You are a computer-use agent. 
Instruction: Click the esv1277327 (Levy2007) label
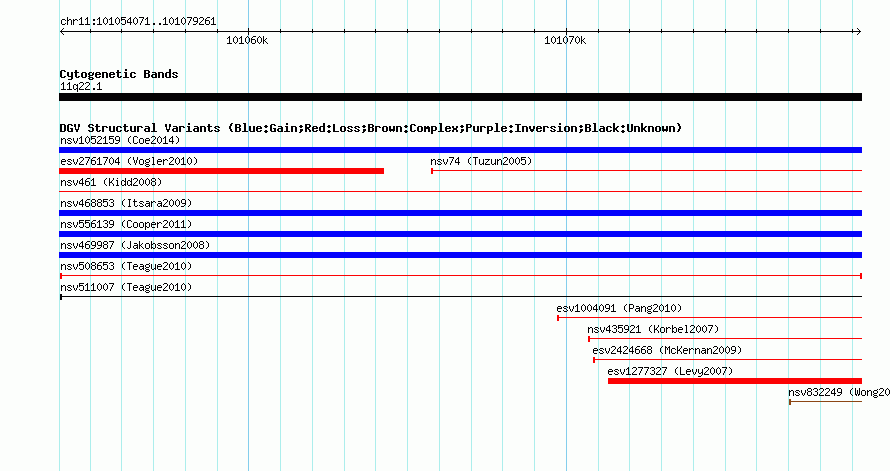(x=670, y=371)
